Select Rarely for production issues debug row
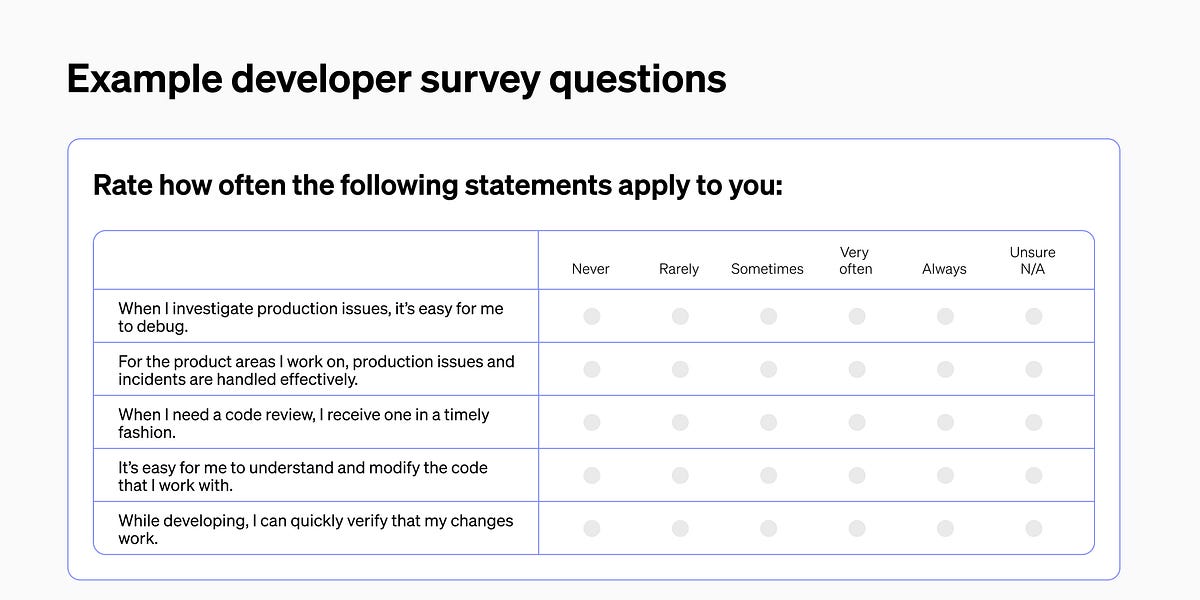 click(680, 316)
